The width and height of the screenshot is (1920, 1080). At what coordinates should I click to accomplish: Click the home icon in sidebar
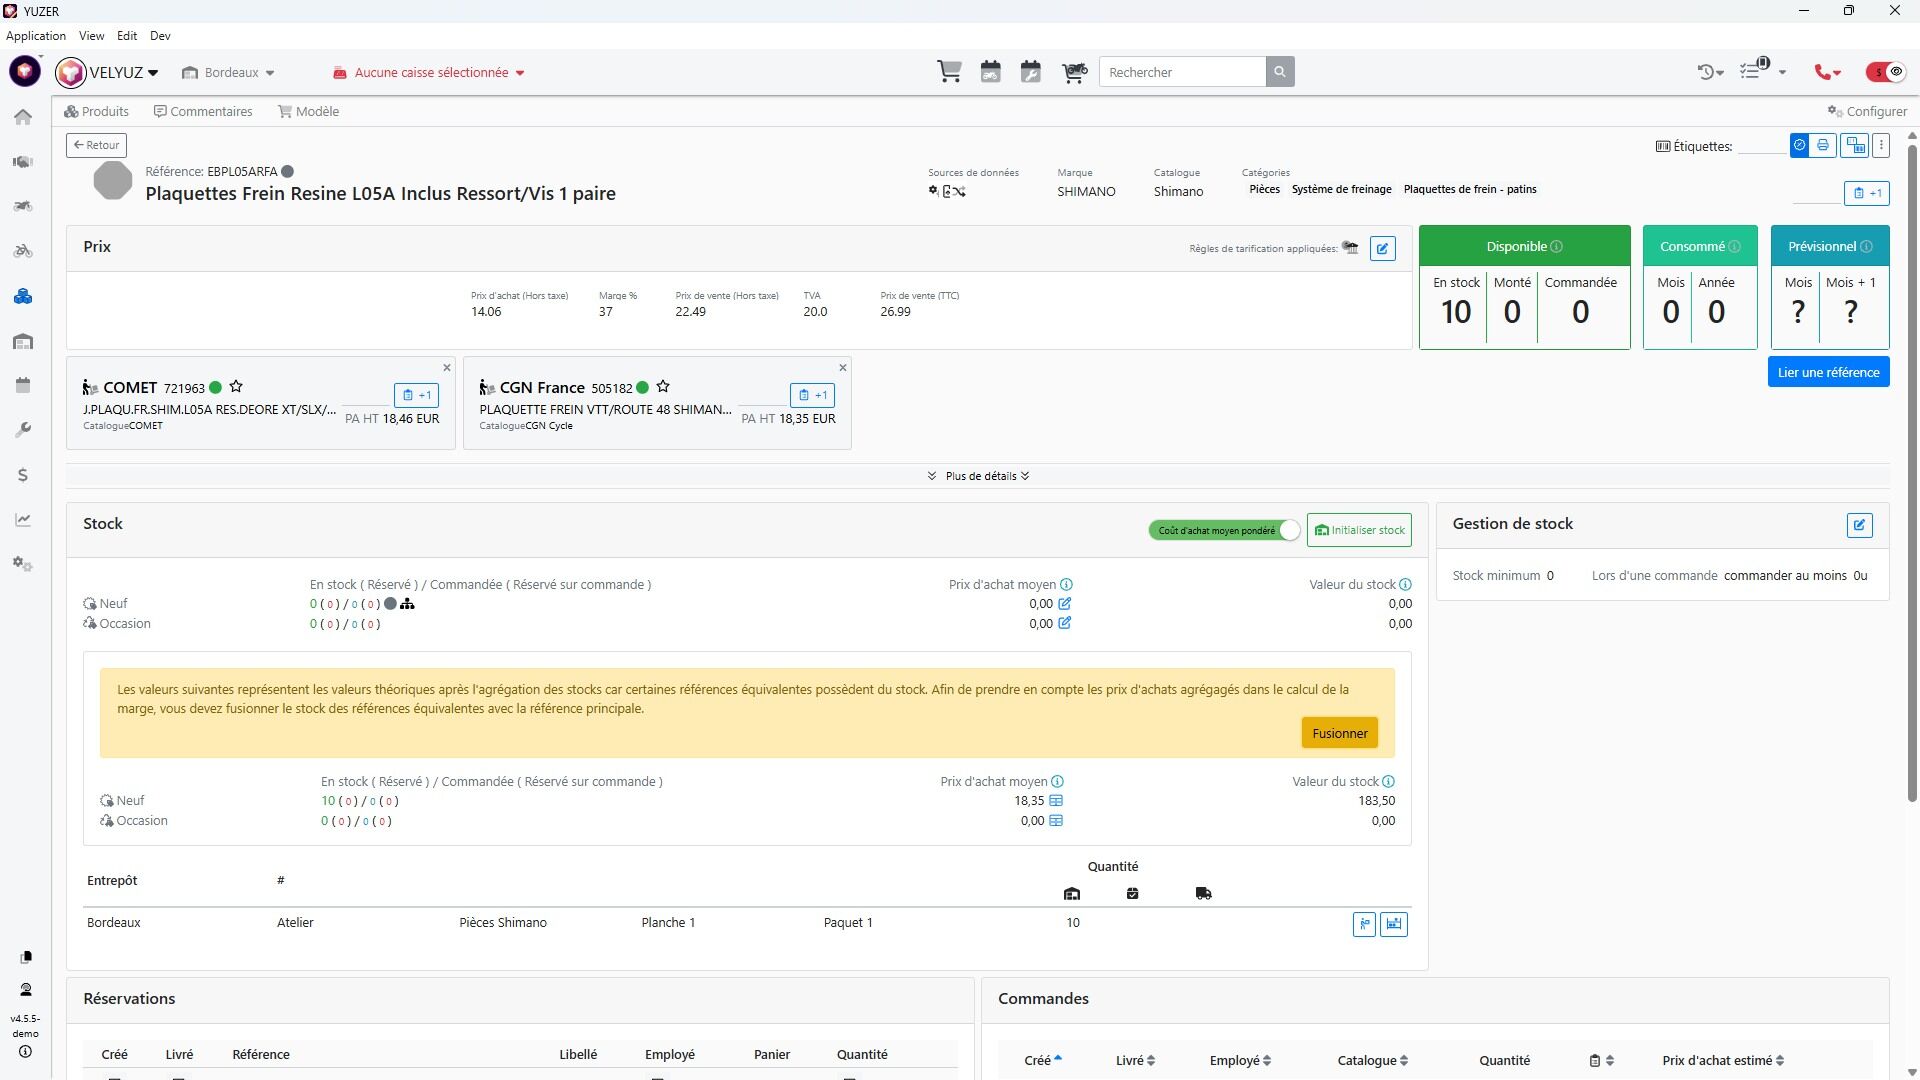[x=23, y=117]
